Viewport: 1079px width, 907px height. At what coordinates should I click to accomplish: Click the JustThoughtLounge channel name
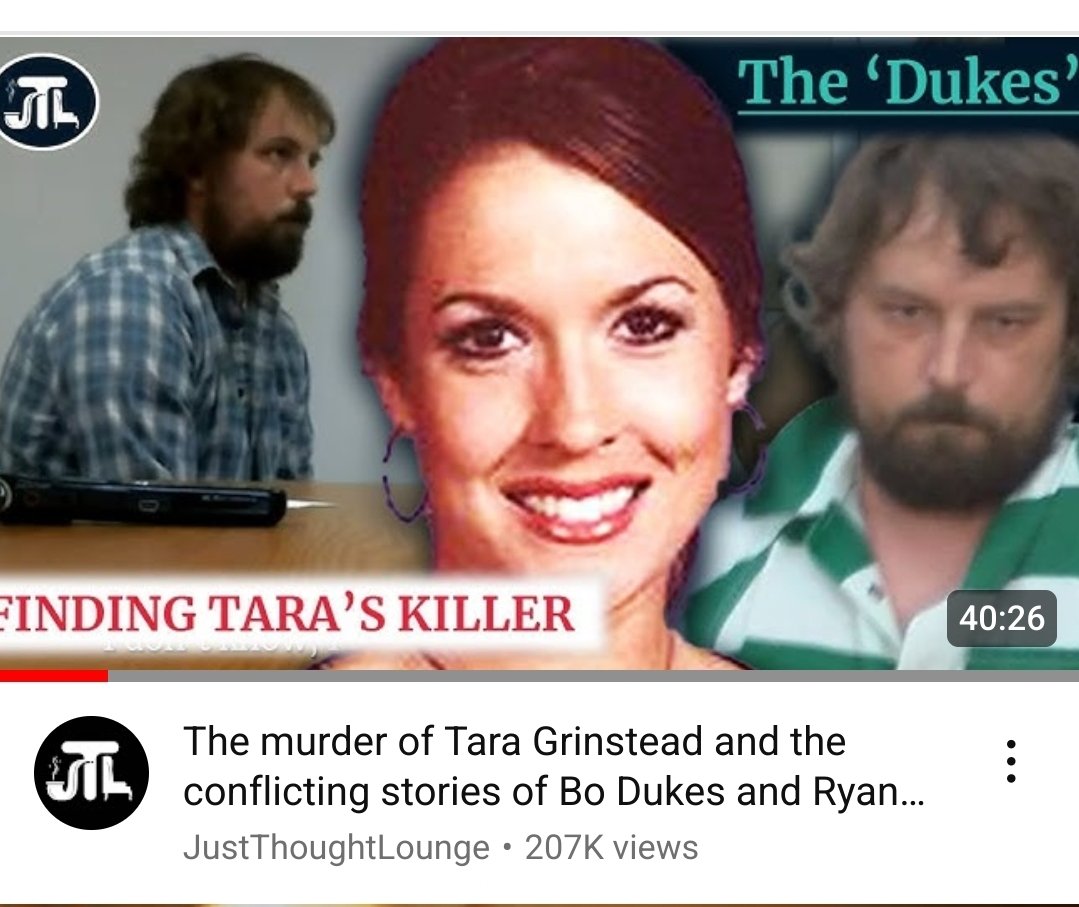pos(336,848)
